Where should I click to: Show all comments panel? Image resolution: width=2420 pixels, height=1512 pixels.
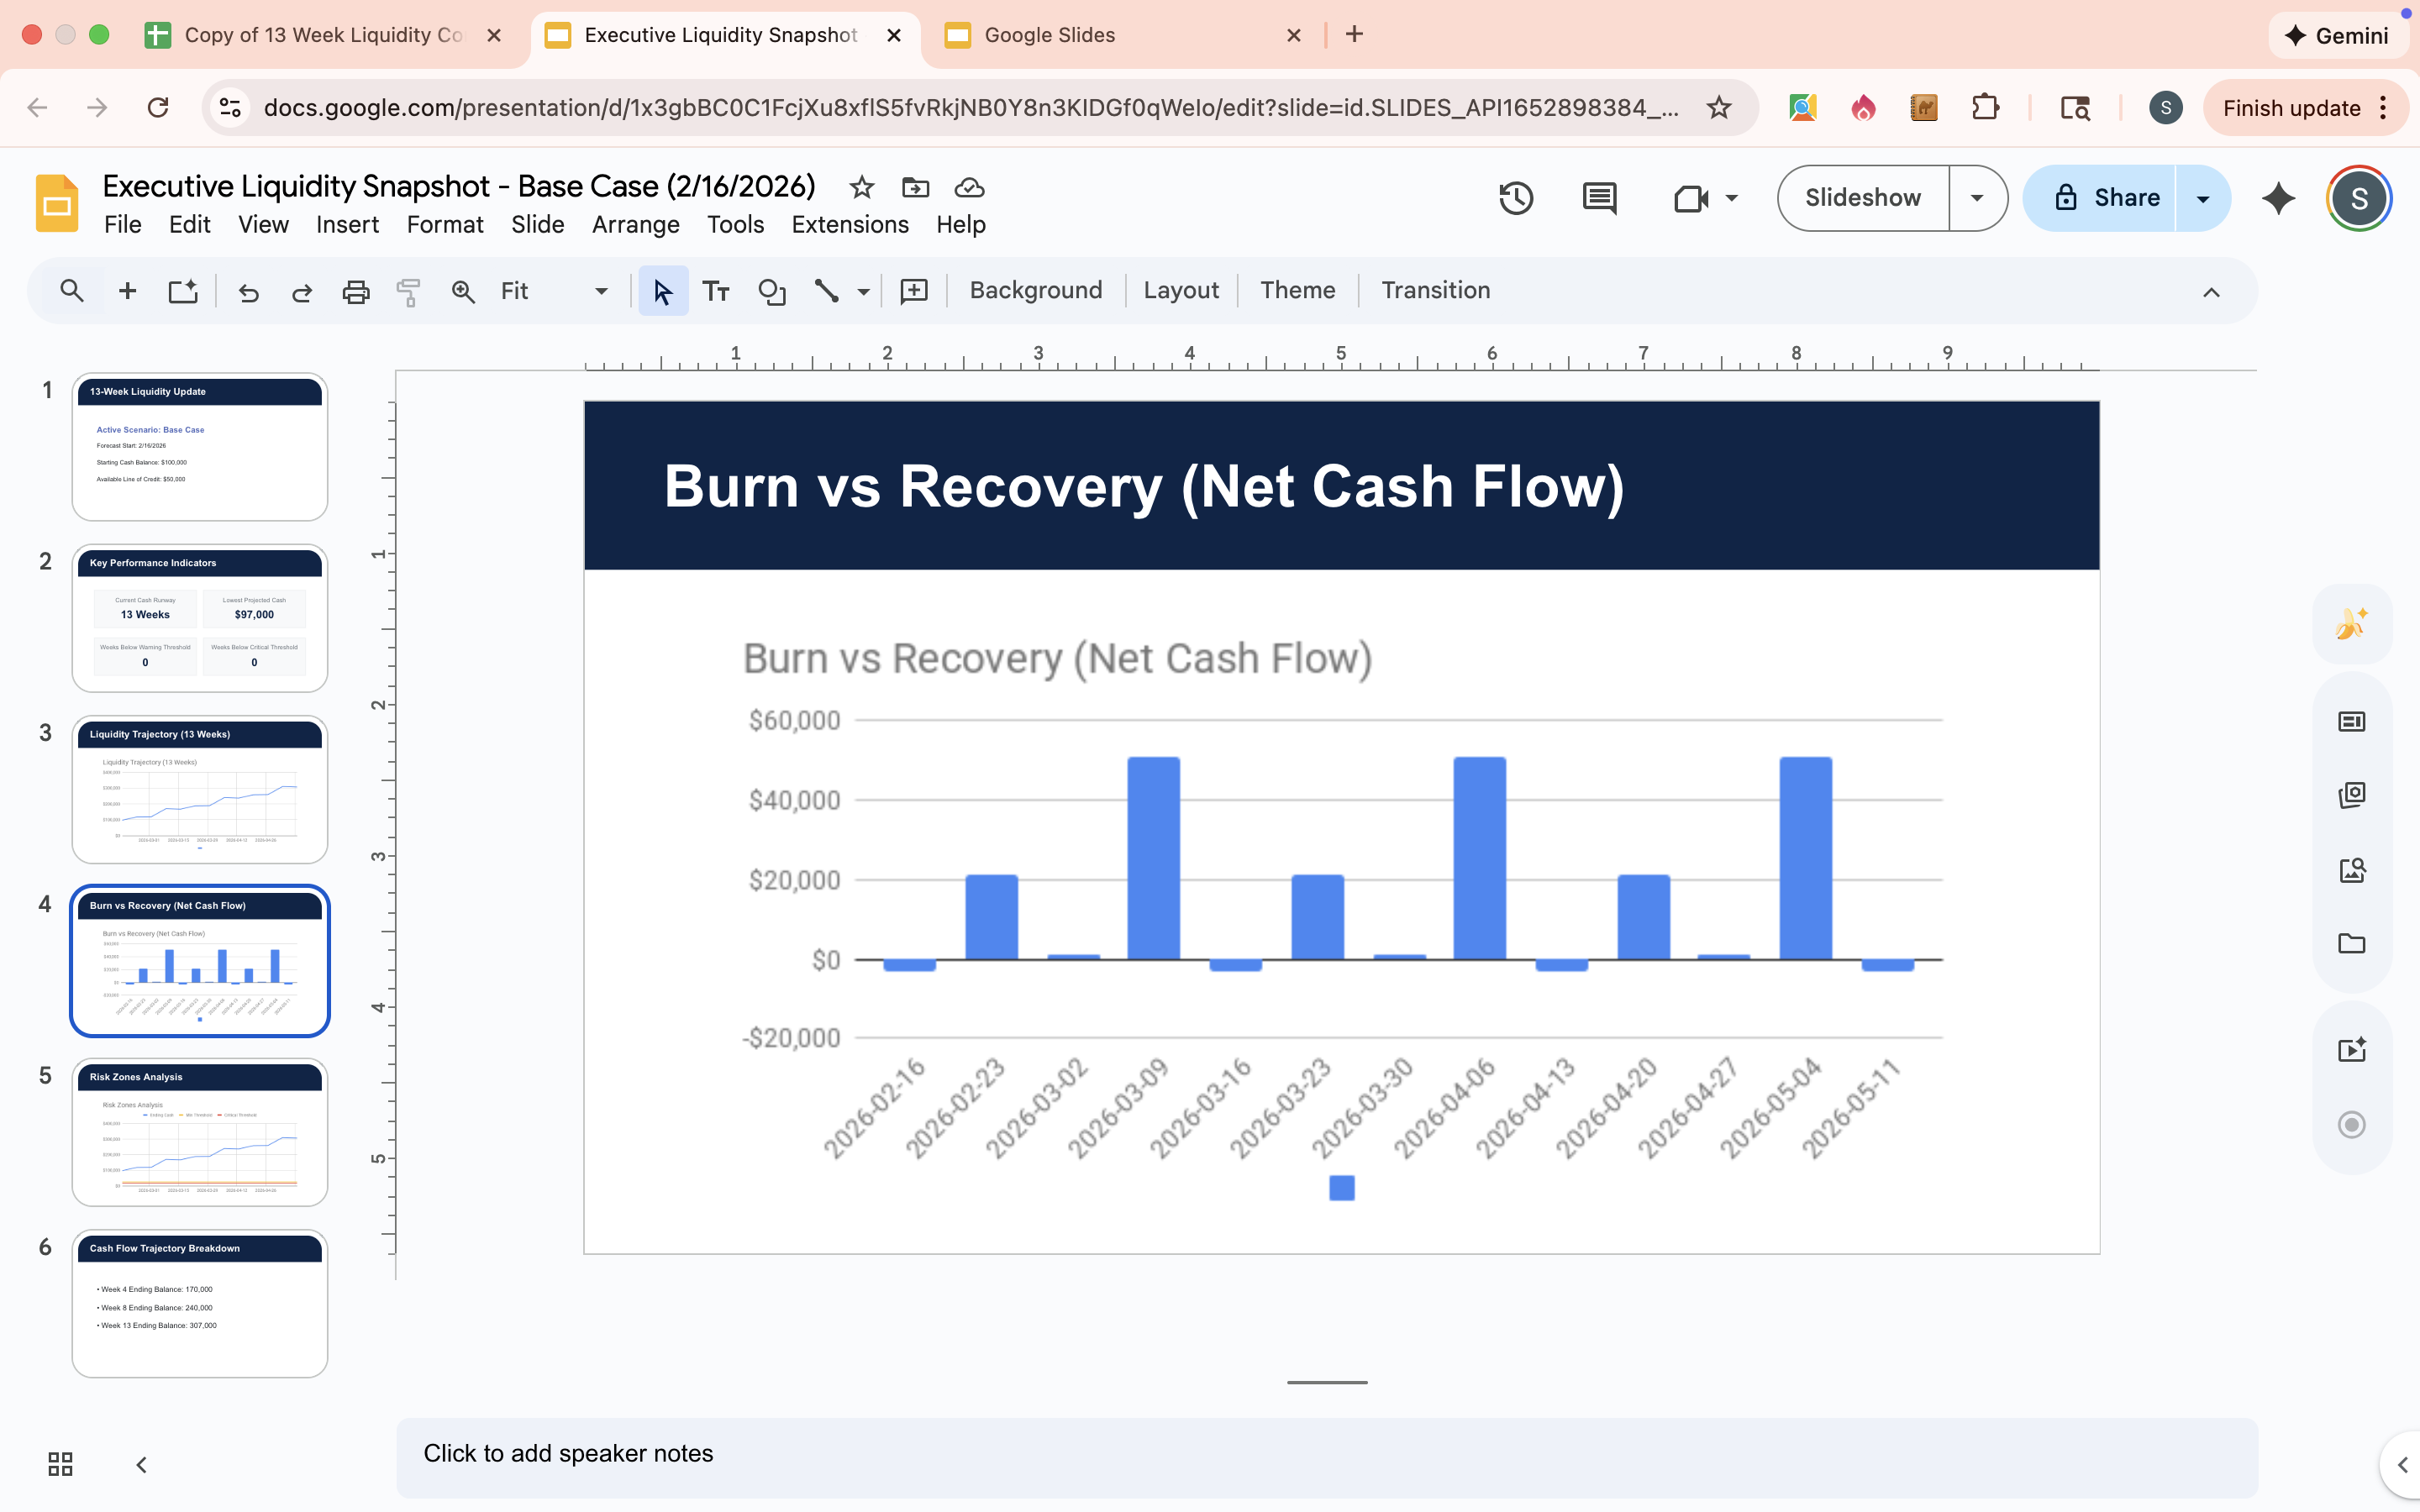(1600, 198)
